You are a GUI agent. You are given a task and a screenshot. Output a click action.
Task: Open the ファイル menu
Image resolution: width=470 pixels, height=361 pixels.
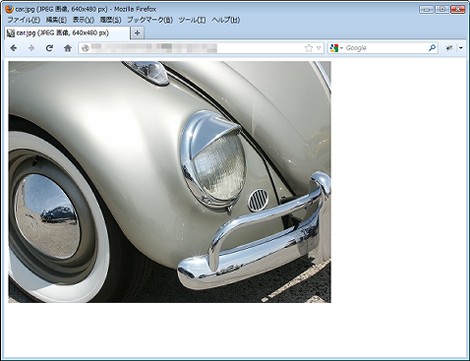[23, 20]
